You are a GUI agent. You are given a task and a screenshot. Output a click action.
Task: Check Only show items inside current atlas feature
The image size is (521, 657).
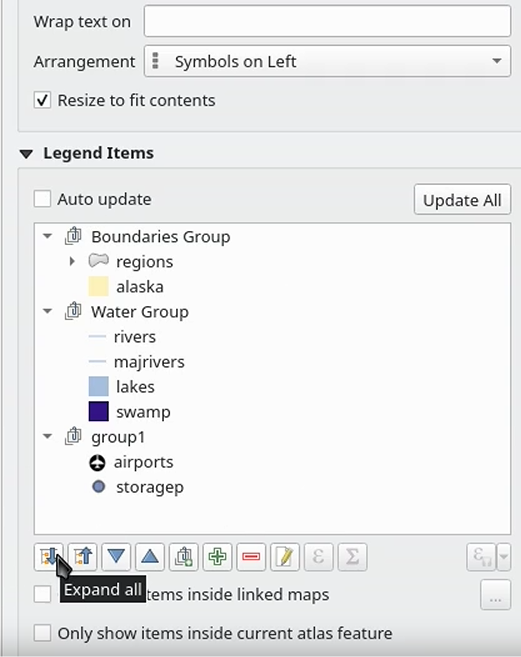coord(42,633)
